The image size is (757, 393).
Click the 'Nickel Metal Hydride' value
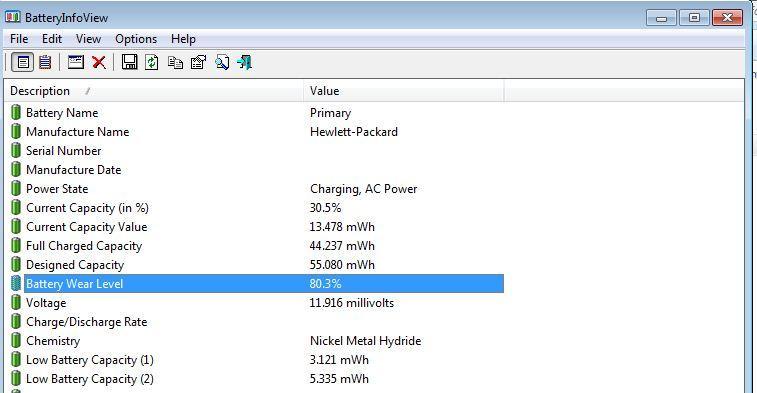pos(365,340)
